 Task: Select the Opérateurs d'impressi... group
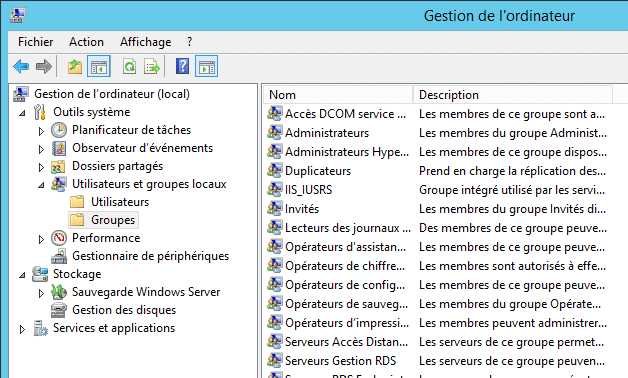click(x=347, y=323)
